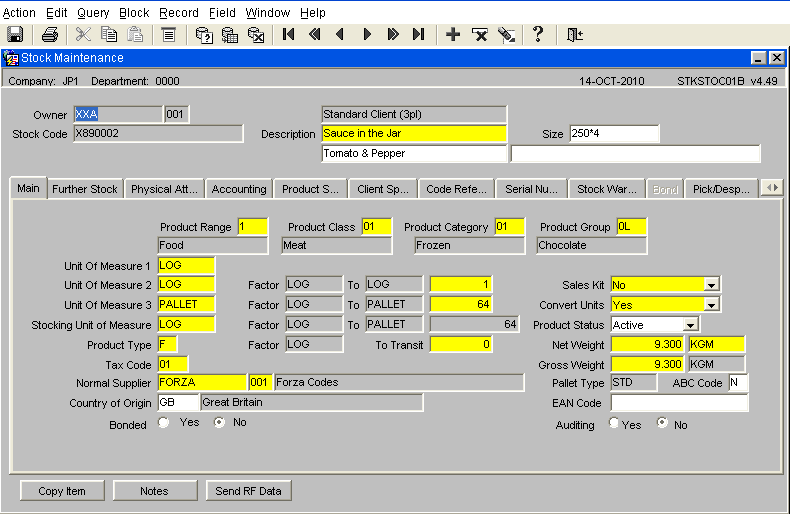
Task: Switch to the Further Stock tab
Action: tap(85, 189)
